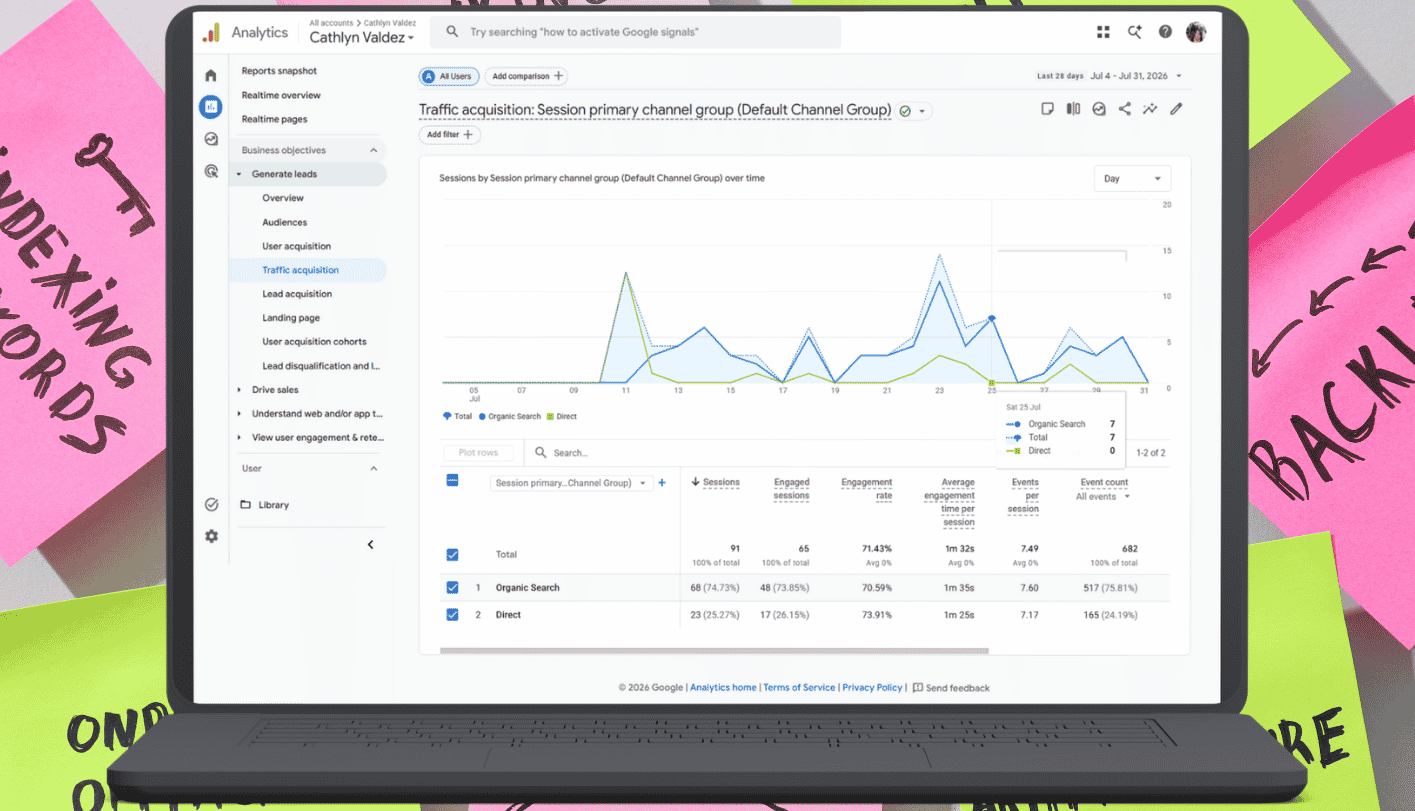Toggle the Organic Search series in chart legend
Image resolution: width=1415 pixels, height=811 pixels.
[x=510, y=416]
